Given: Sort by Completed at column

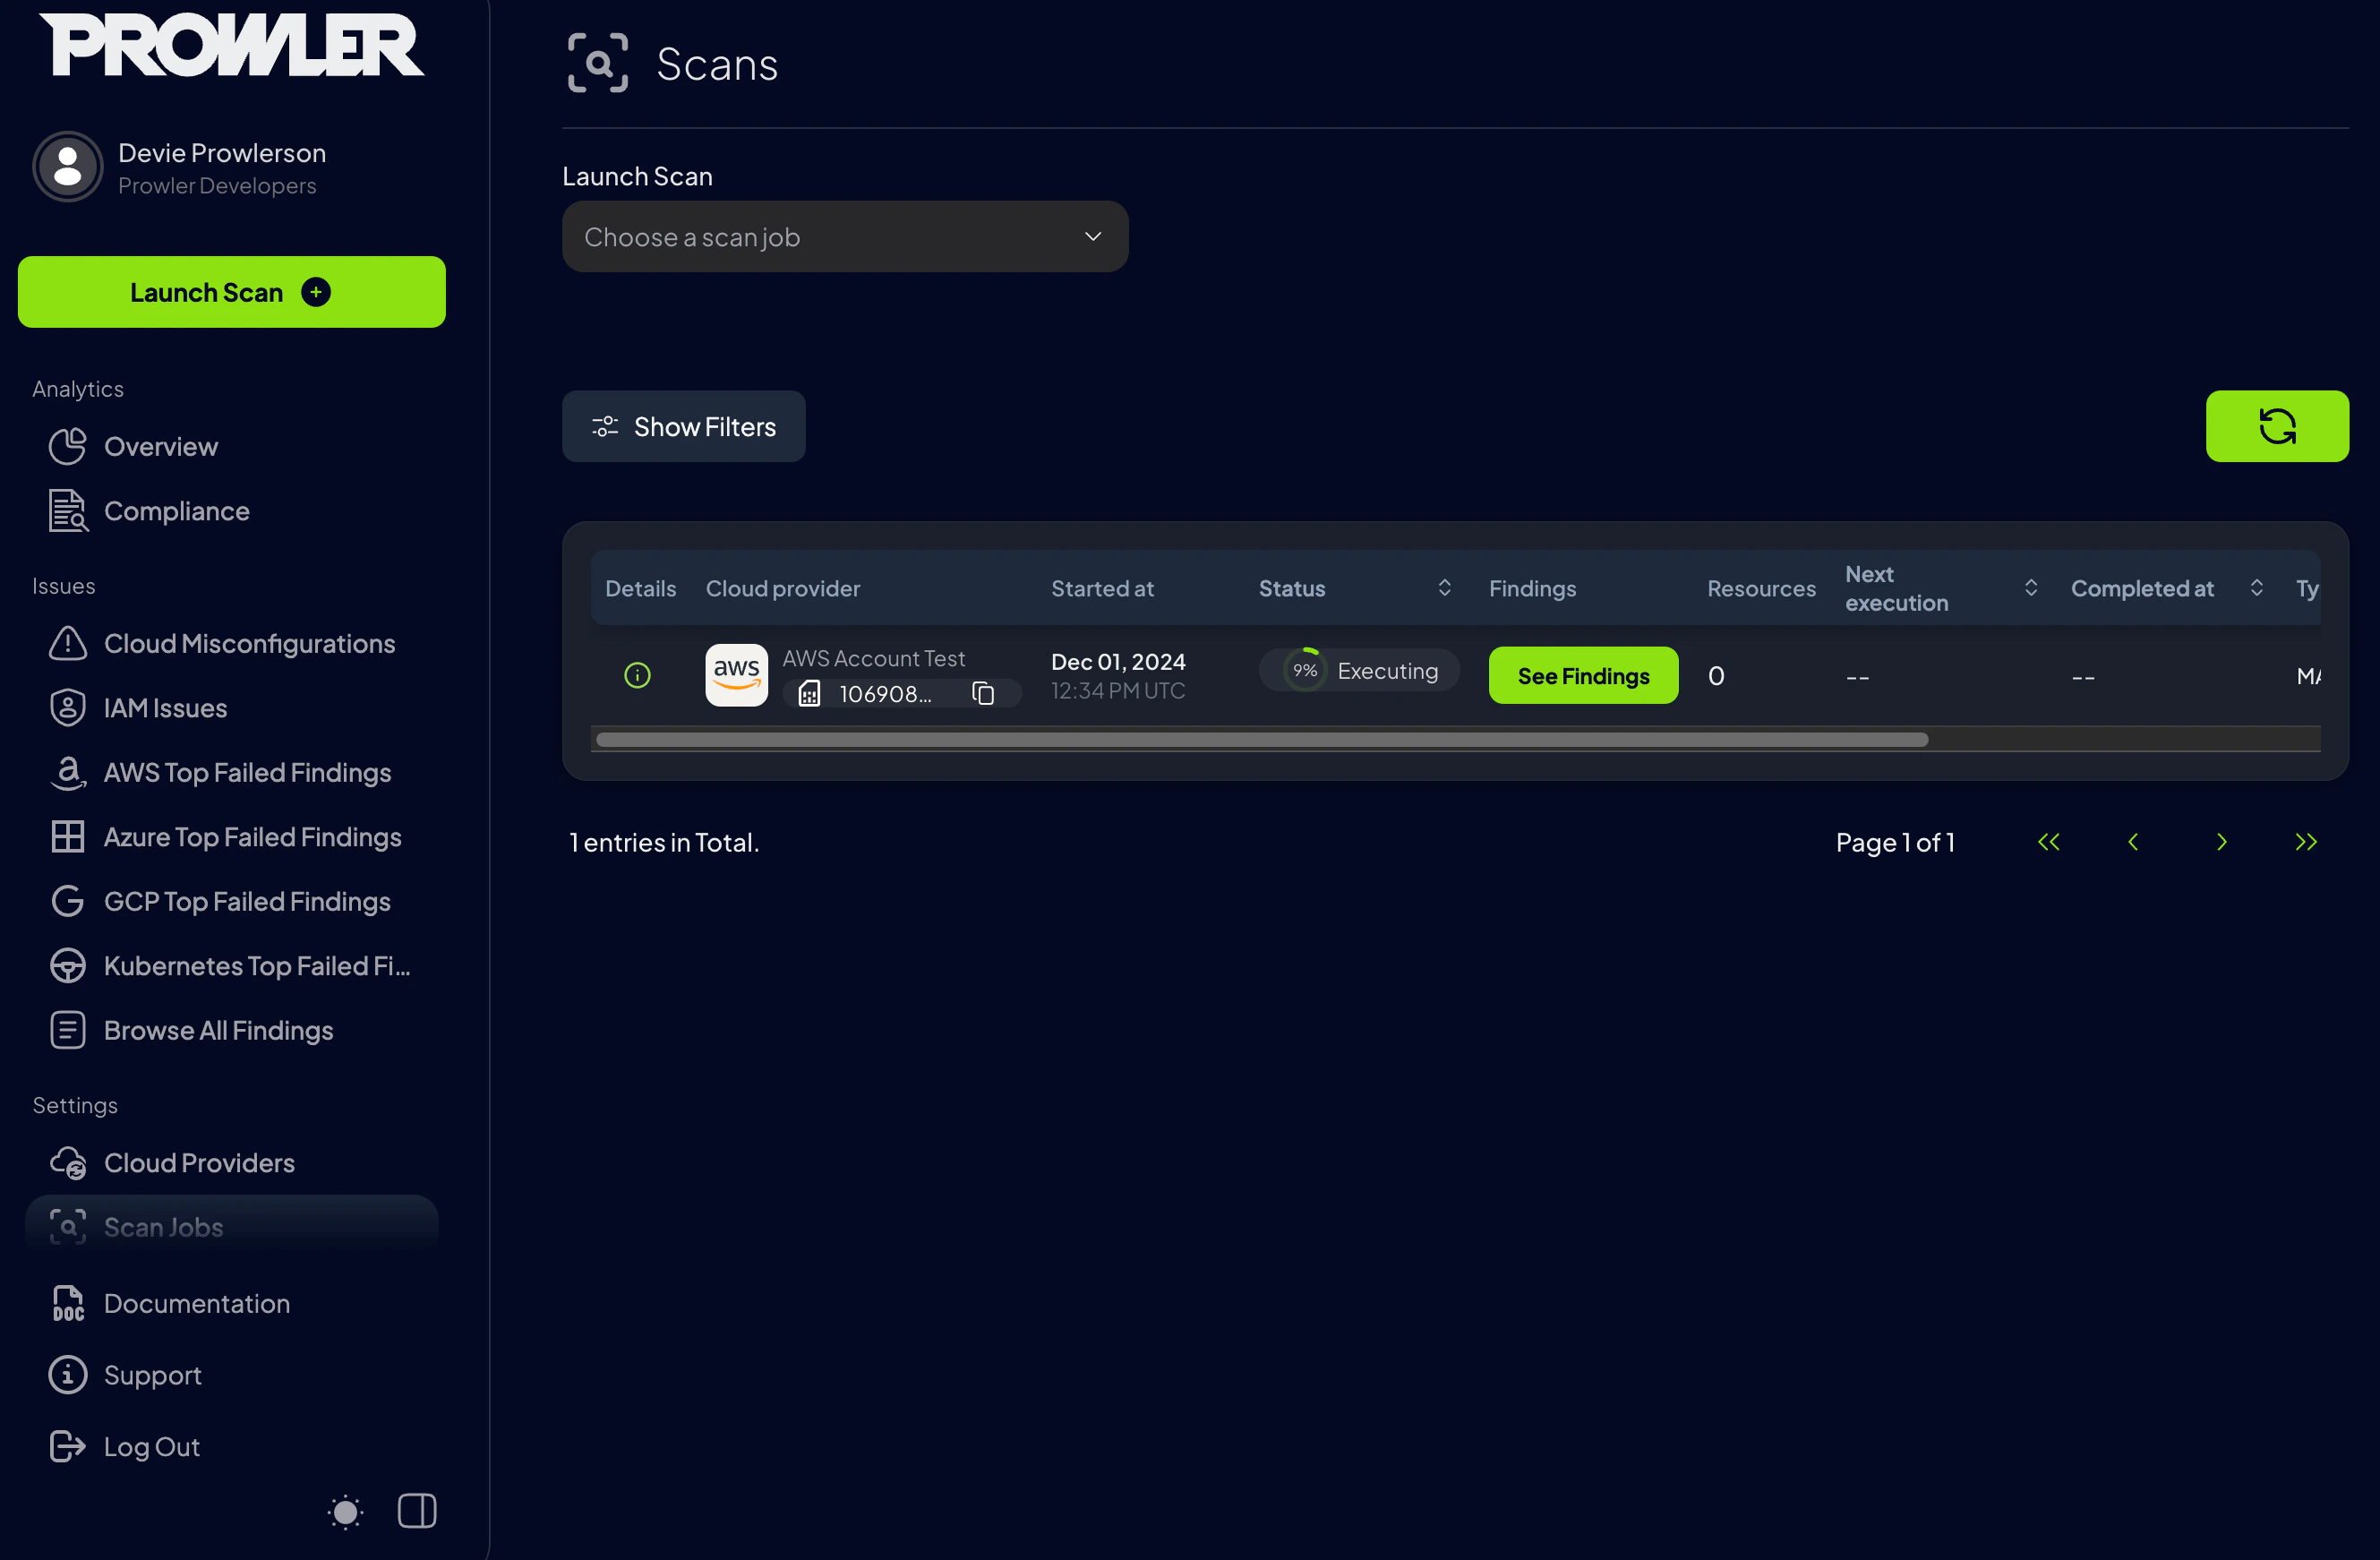Looking at the screenshot, I should [2256, 588].
